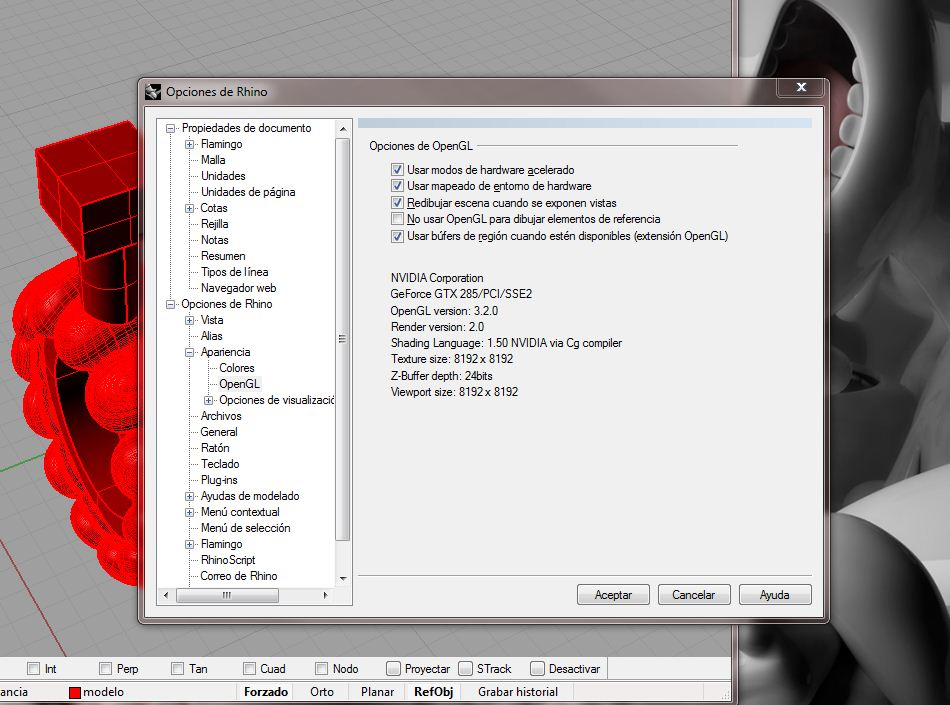
Task: Click the tree's horizontal scrollbar left arrow
Action: pos(166,595)
